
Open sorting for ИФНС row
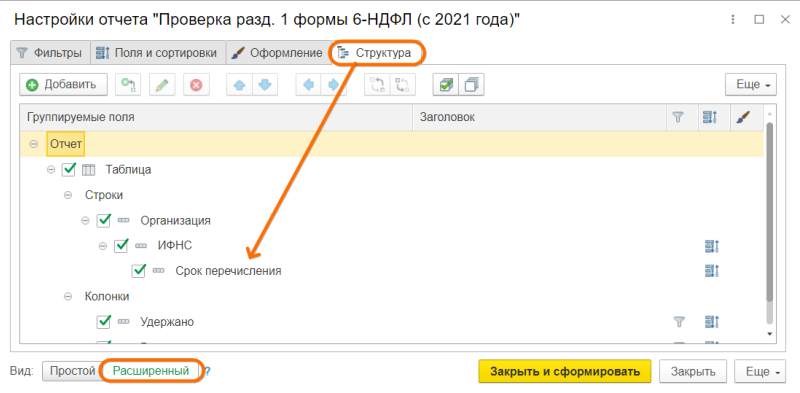tap(711, 246)
